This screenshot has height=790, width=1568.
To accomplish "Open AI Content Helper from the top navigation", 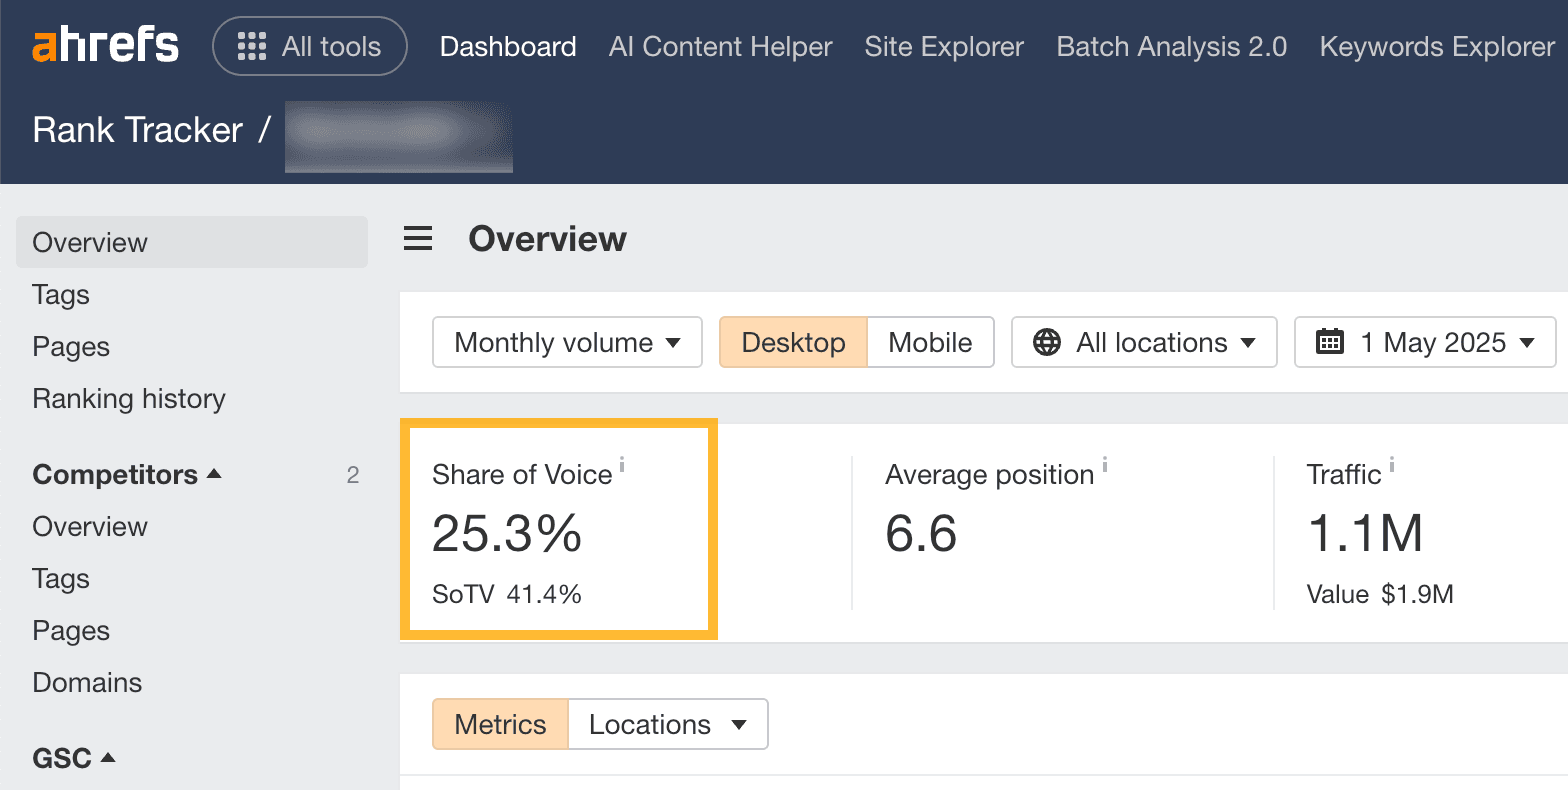I will point(720,47).
